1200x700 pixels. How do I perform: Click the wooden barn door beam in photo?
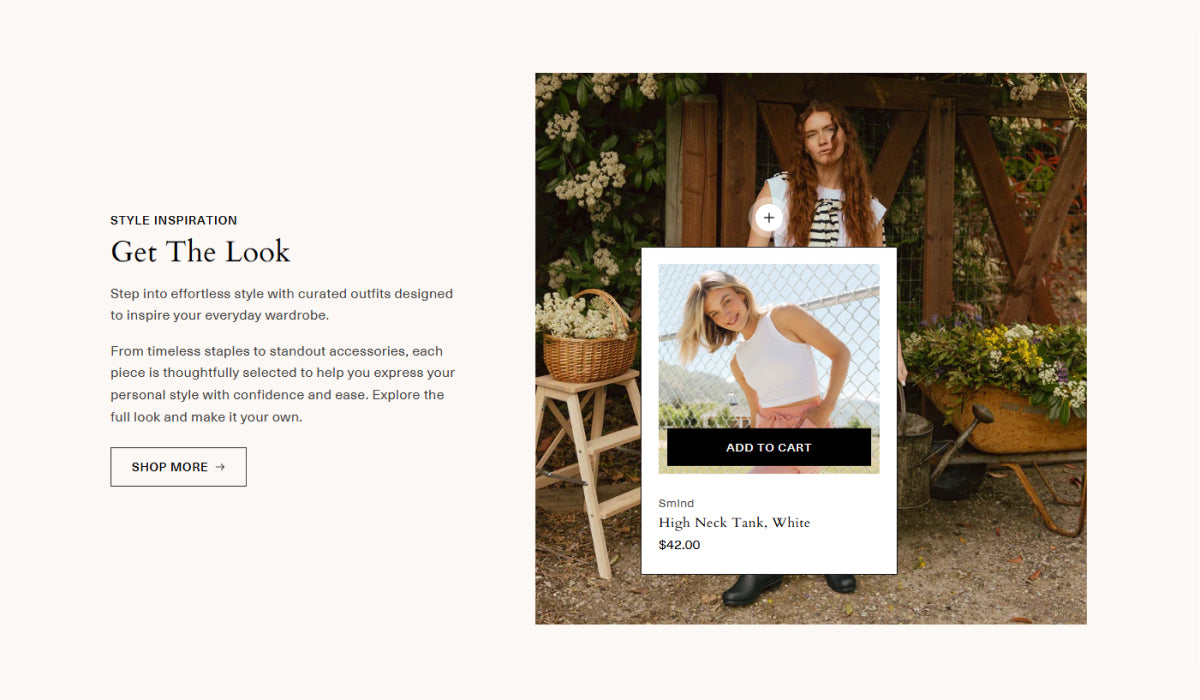coord(938,210)
